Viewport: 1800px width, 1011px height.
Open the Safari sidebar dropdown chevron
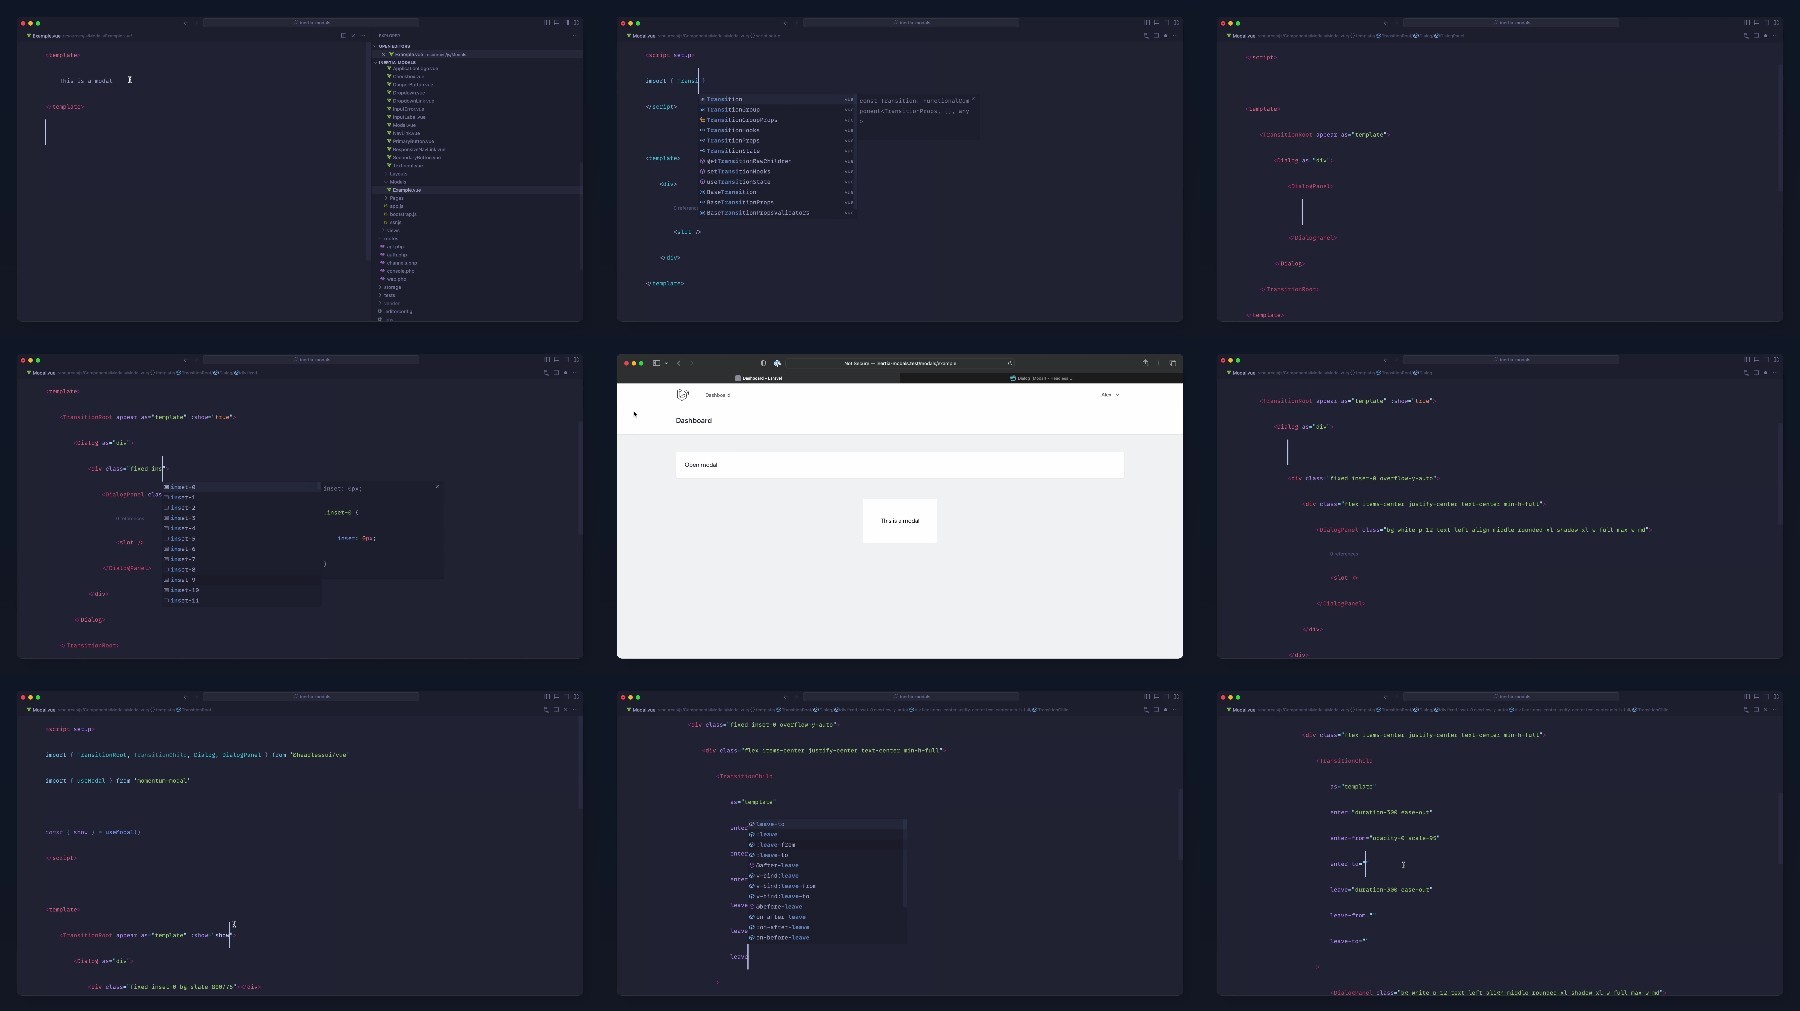click(x=666, y=363)
